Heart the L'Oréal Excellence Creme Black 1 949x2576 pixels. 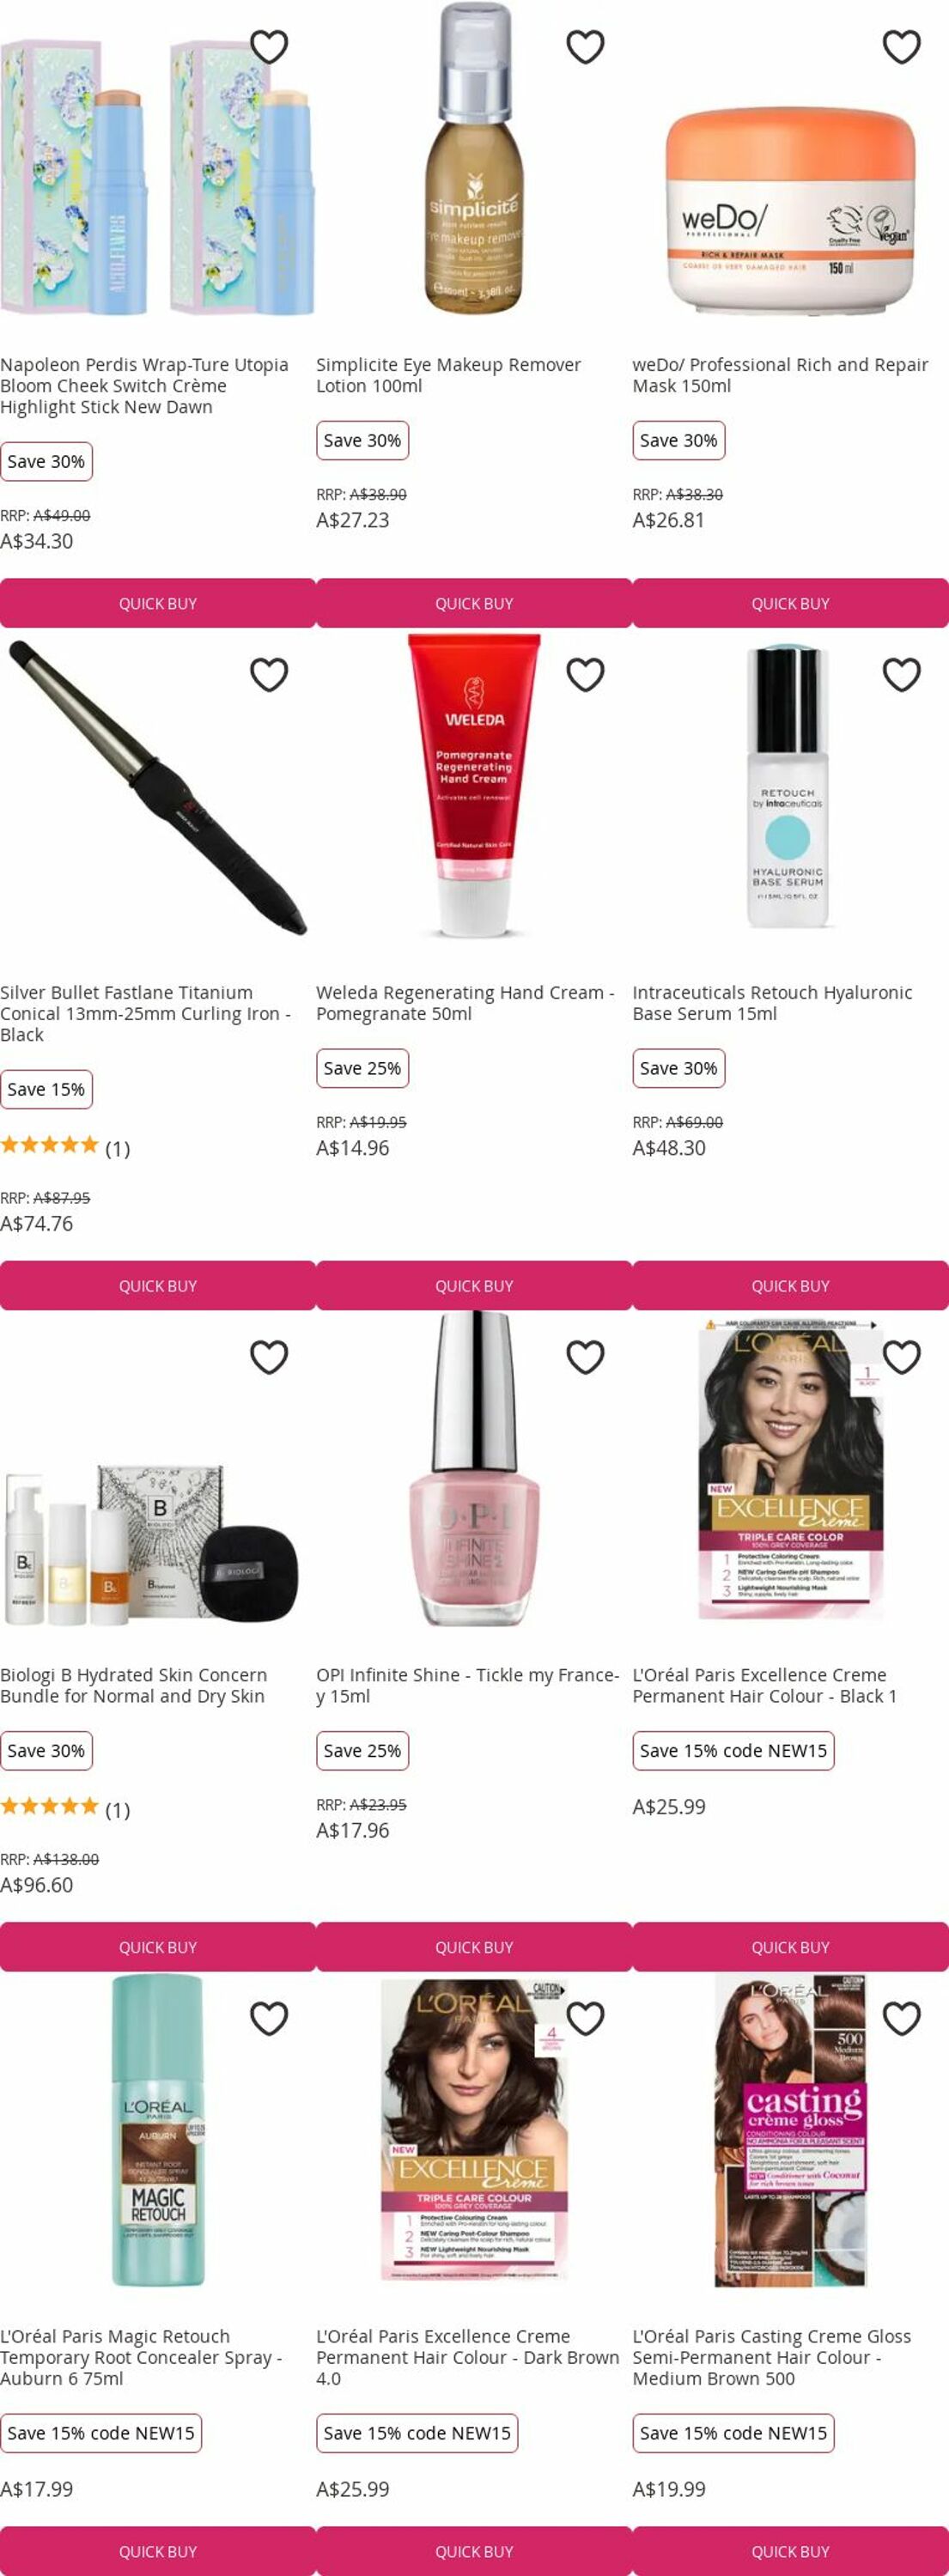click(901, 1357)
